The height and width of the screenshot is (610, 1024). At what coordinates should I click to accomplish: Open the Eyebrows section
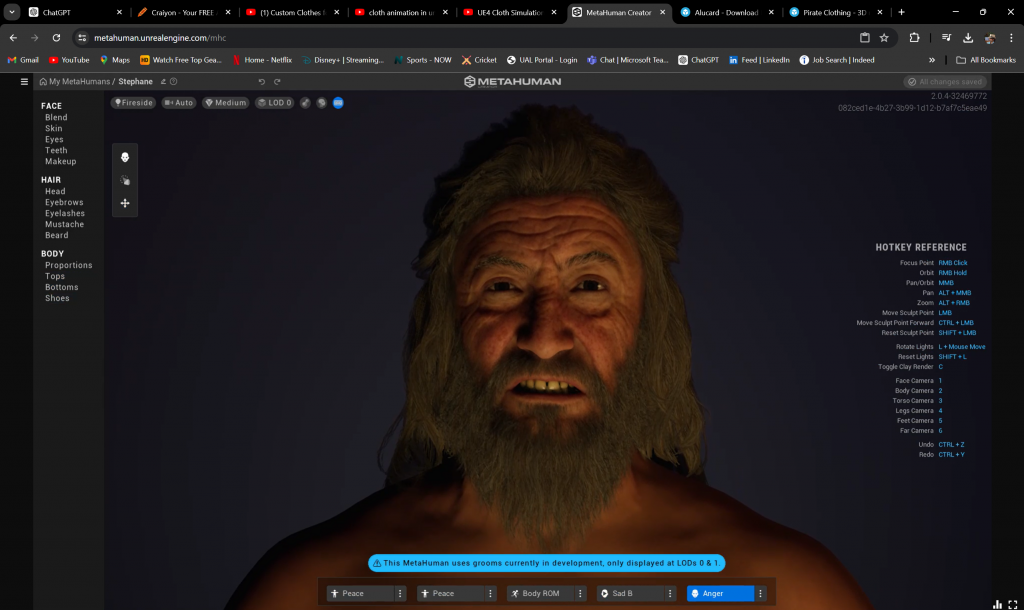point(64,202)
